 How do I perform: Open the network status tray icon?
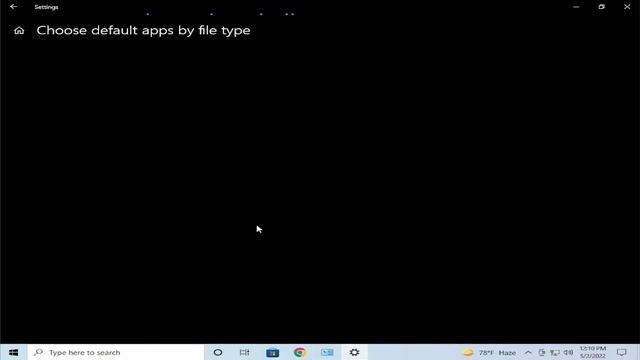[555, 352]
